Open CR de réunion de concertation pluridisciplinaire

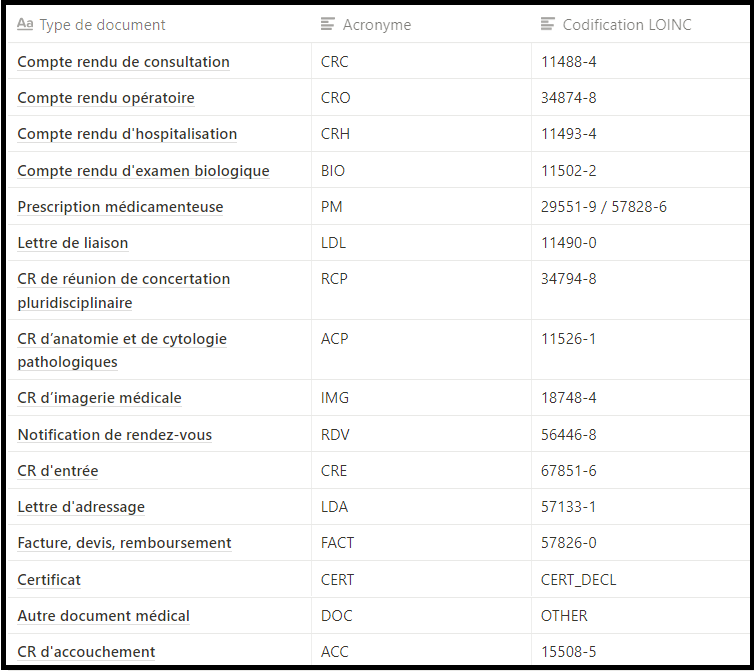[123, 290]
